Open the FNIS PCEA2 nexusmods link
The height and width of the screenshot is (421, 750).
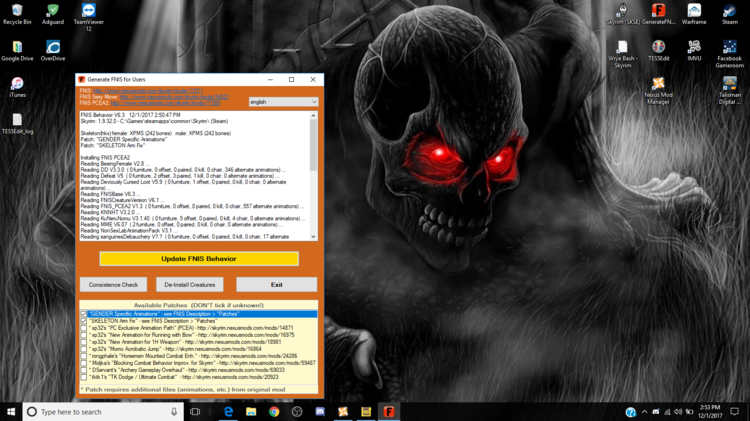[x=165, y=103]
